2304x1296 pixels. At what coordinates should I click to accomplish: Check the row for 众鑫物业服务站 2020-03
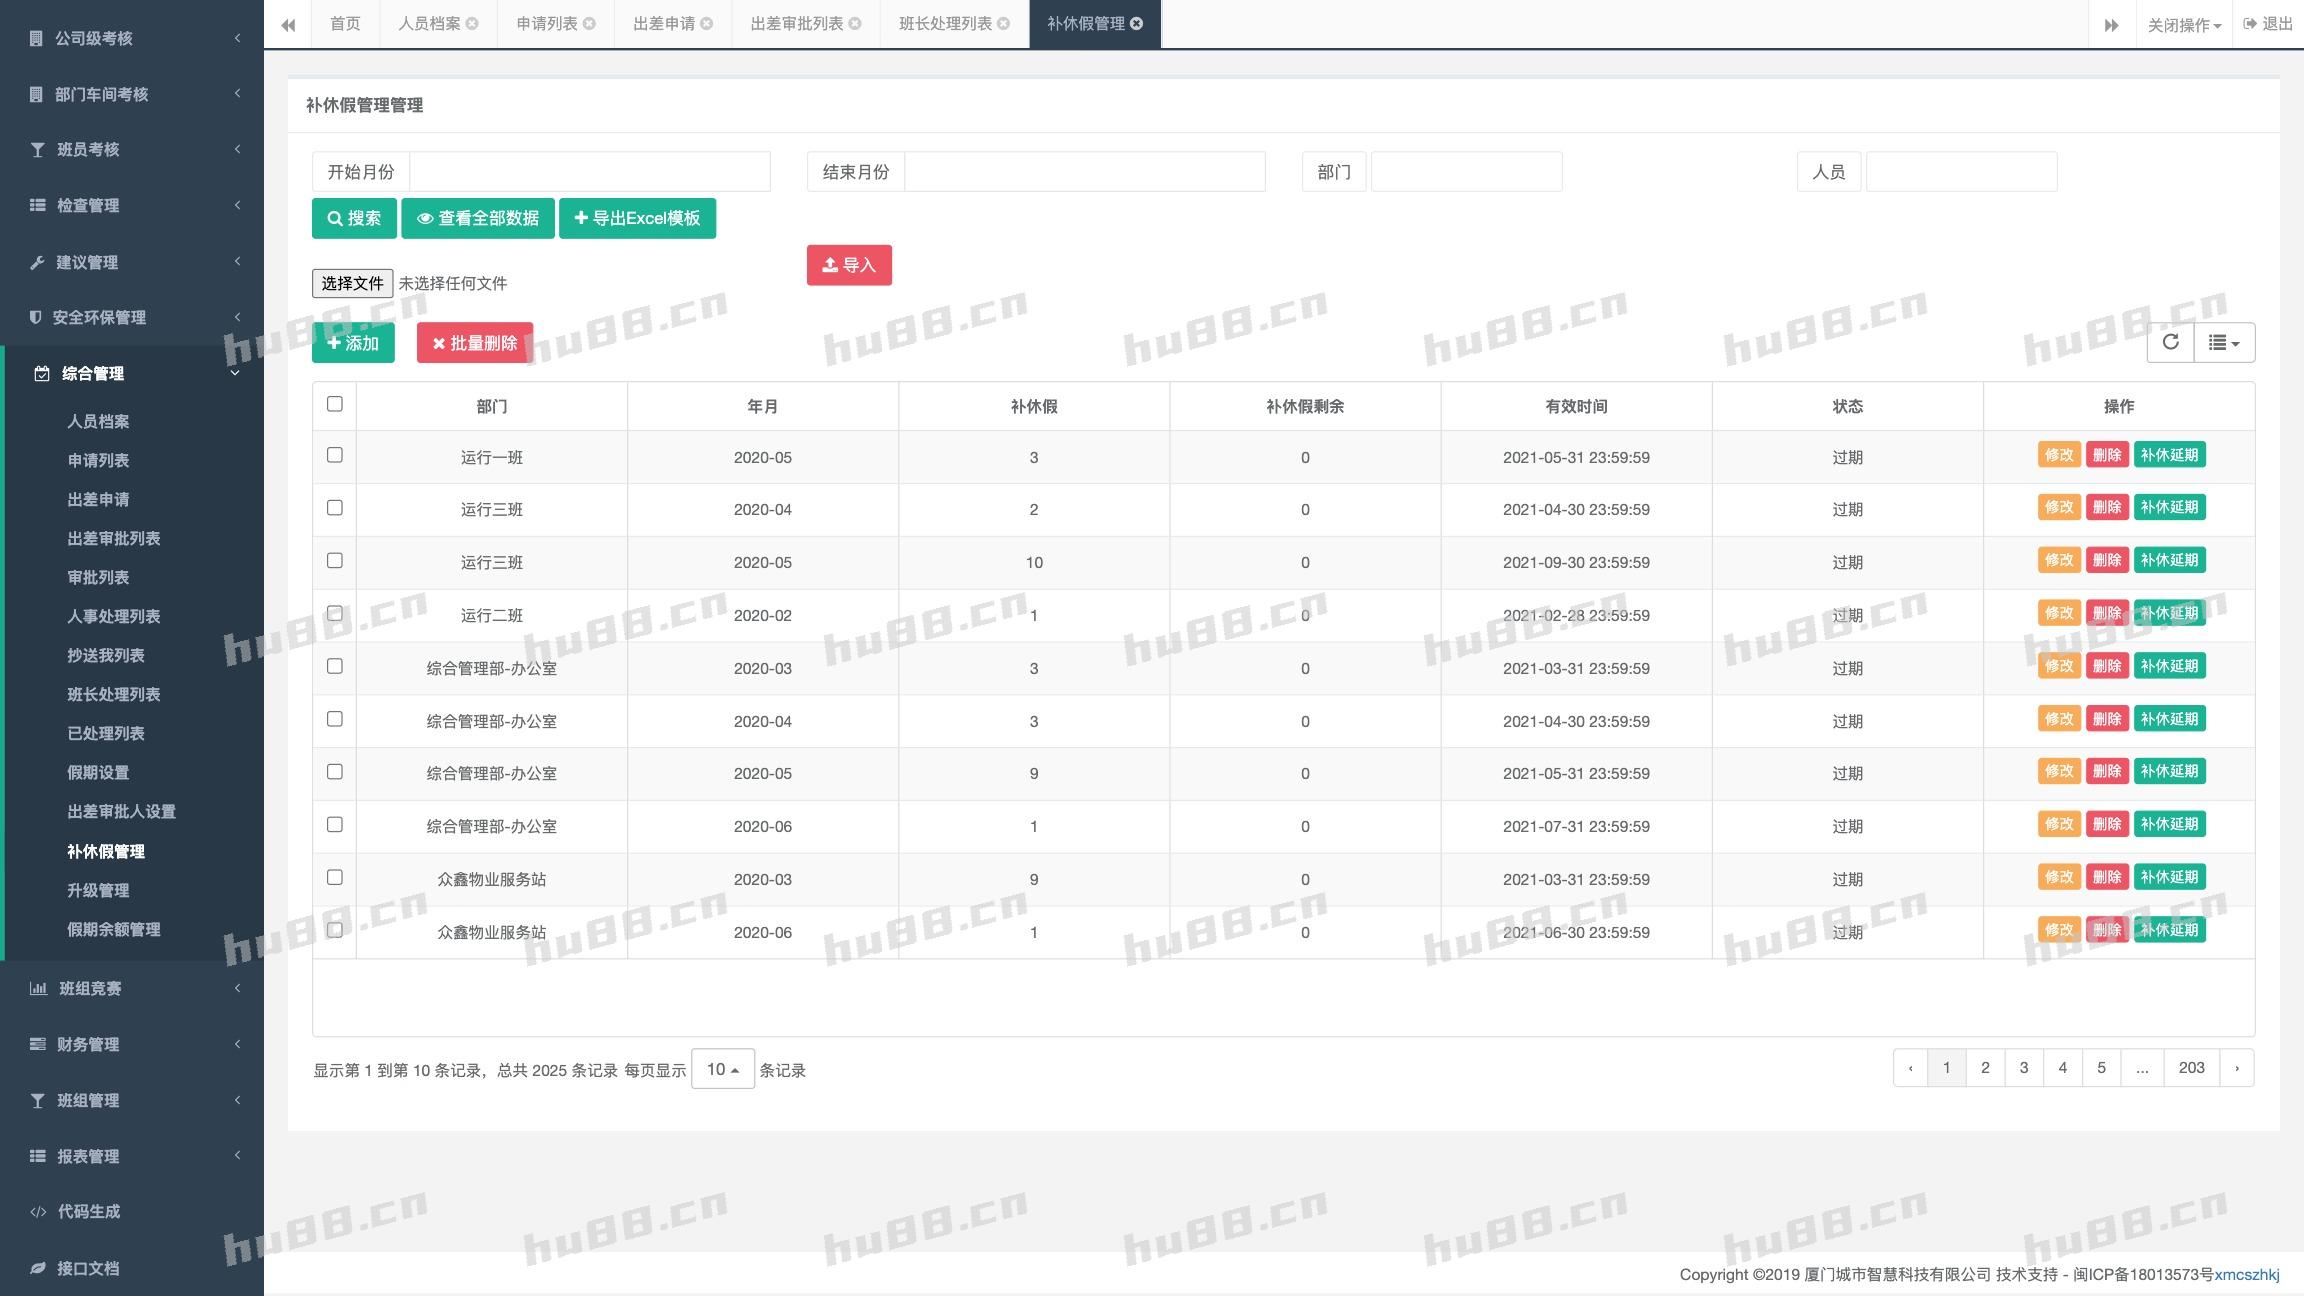335,877
